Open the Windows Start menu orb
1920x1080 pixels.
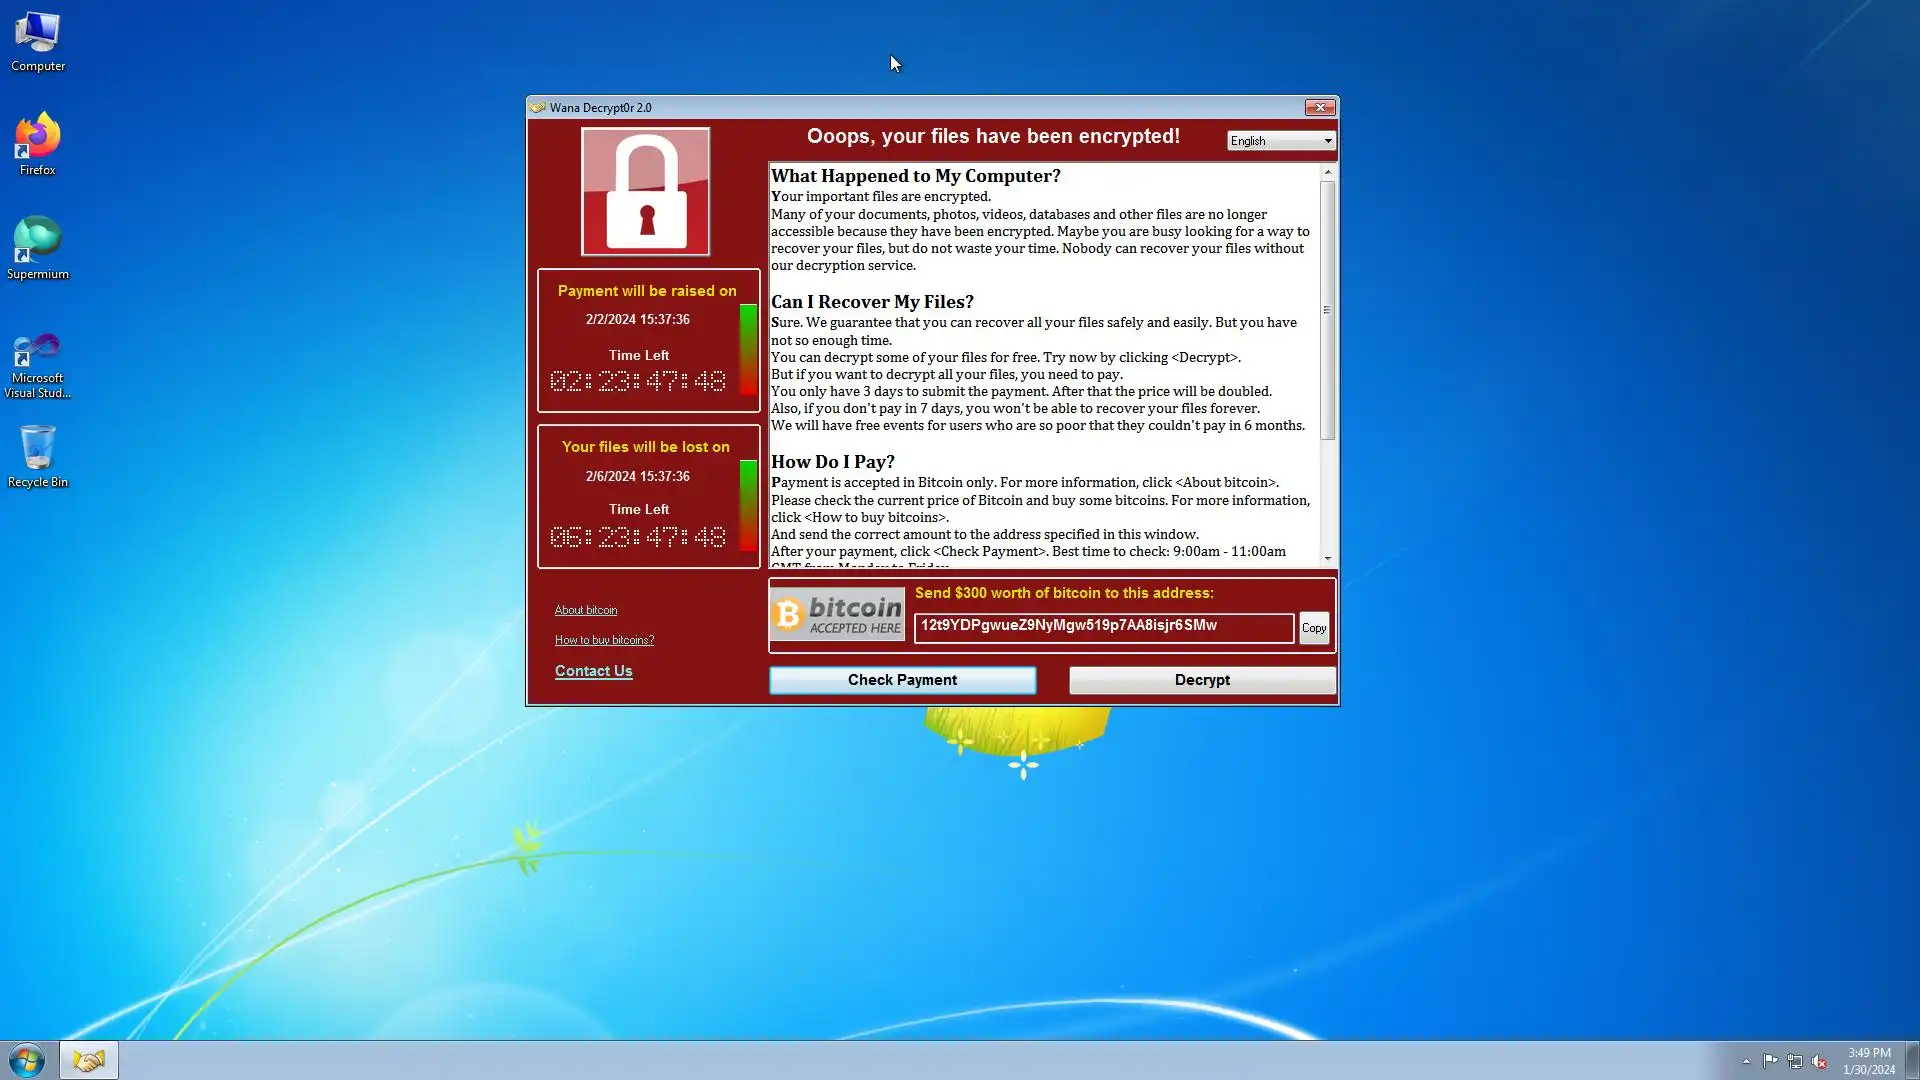tap(27, 1060)
